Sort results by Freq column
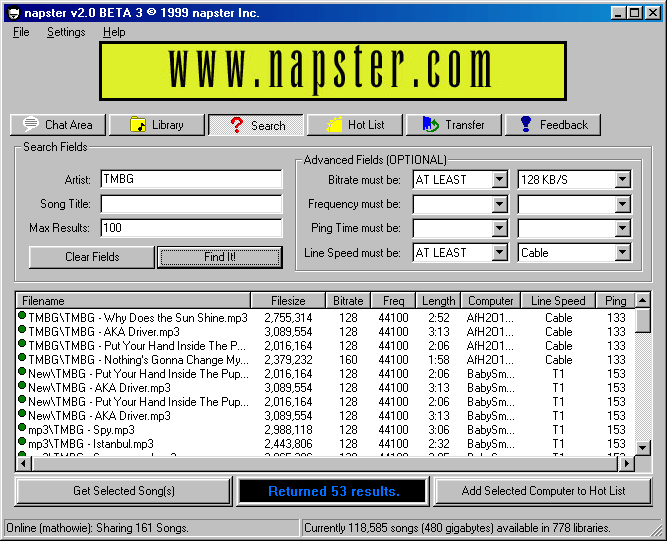The height and width of the screenshot is (541, 667). click(x=393, y=301)
